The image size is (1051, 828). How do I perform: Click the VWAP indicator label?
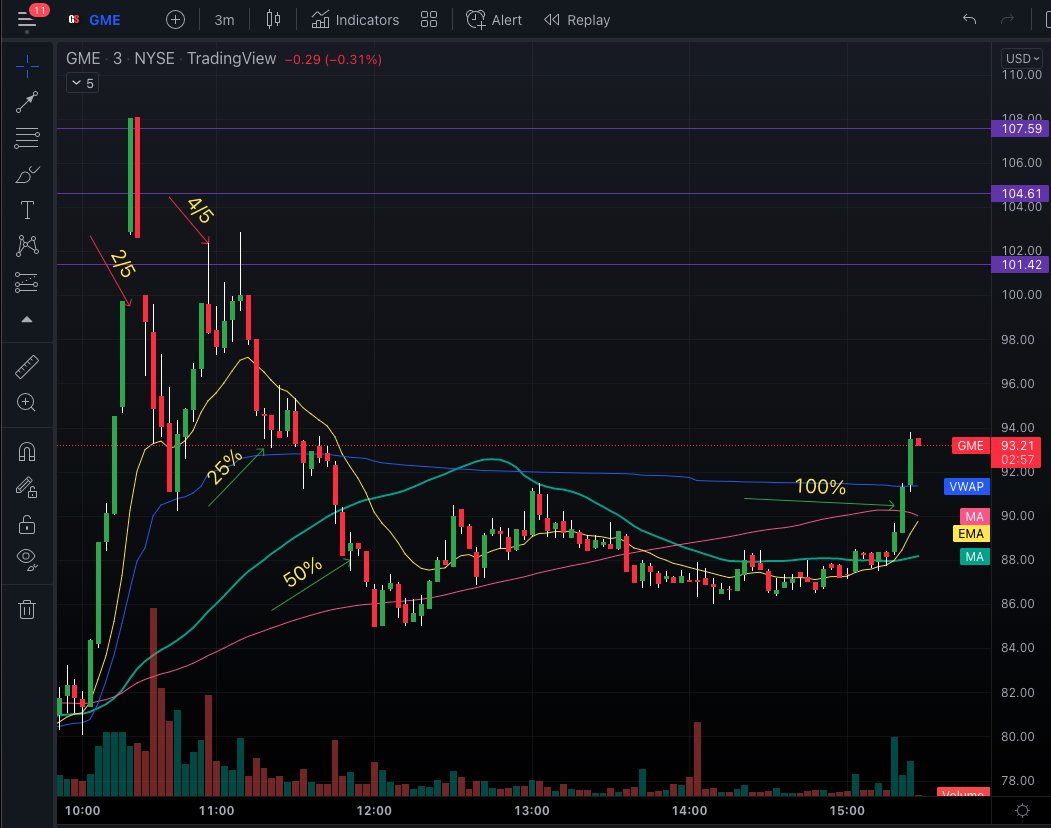[967, 487]
